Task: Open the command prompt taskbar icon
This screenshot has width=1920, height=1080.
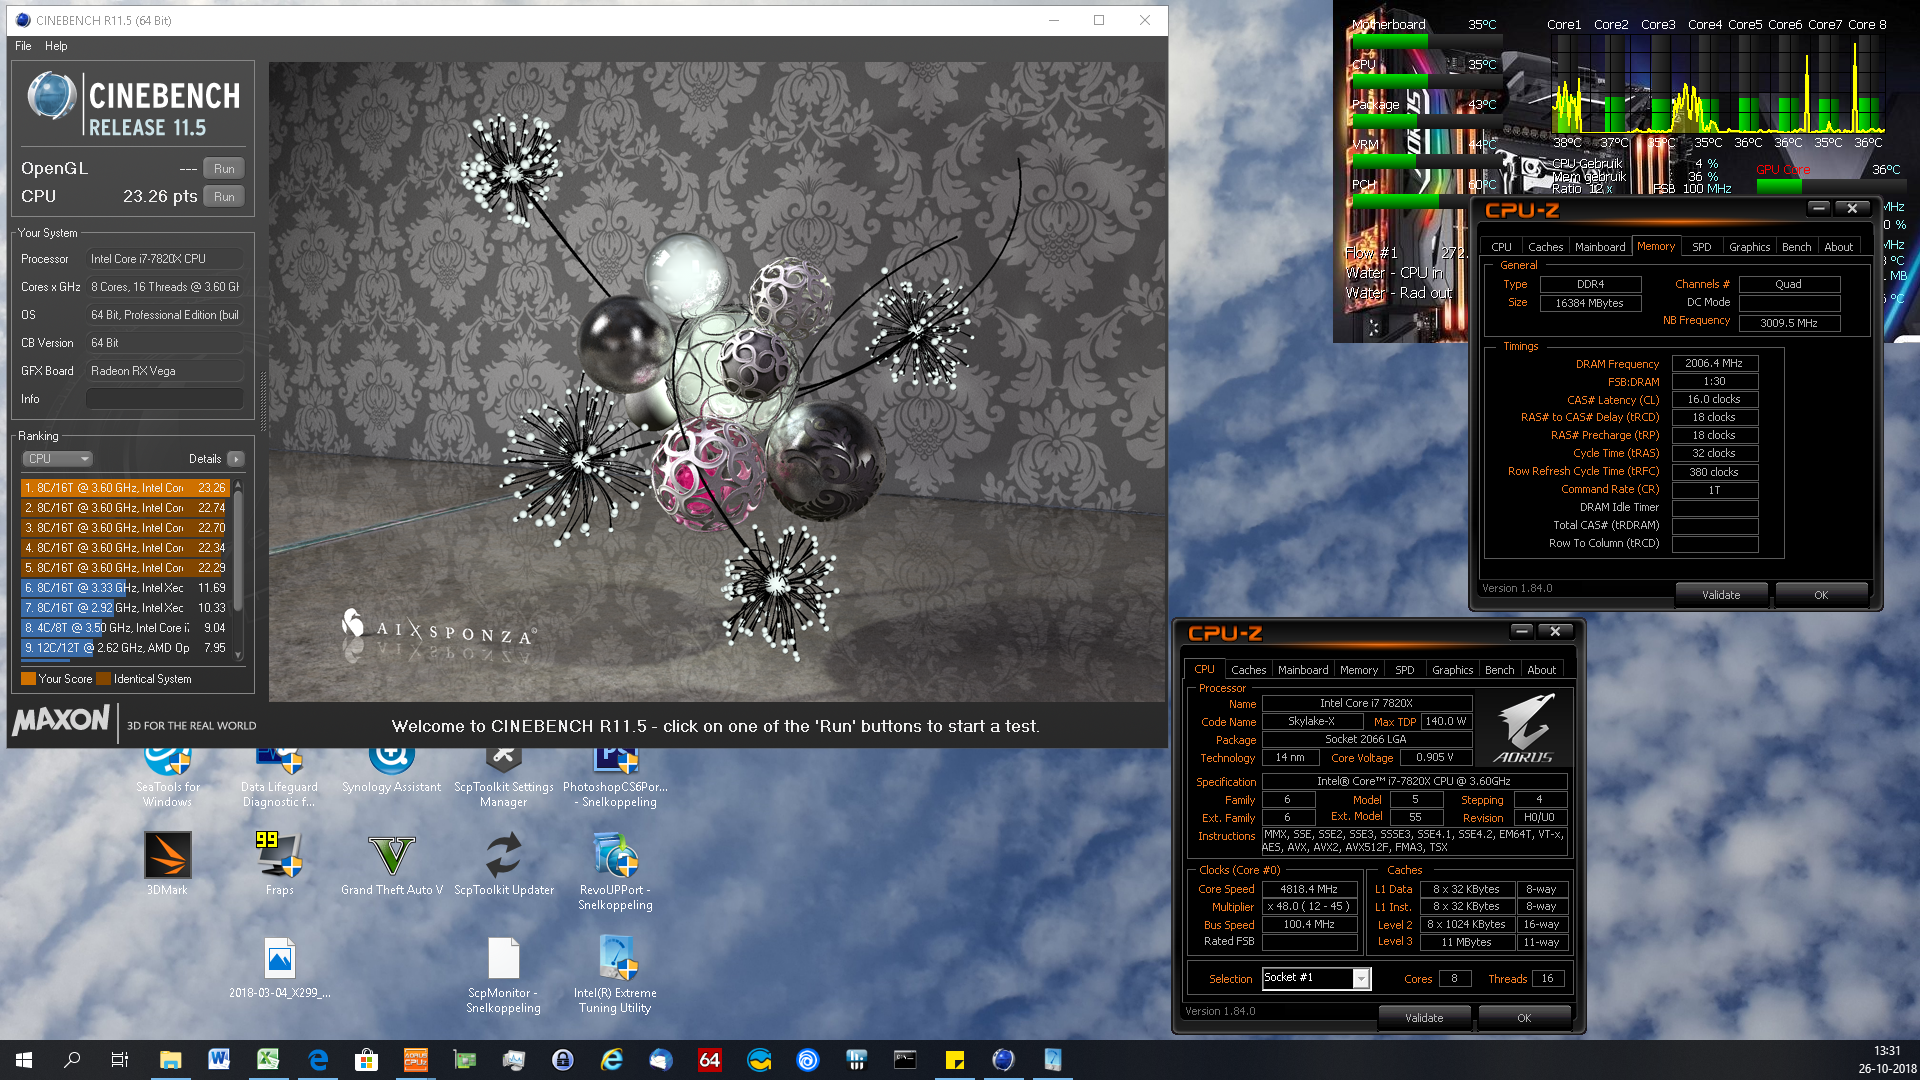Action: 905,1060
